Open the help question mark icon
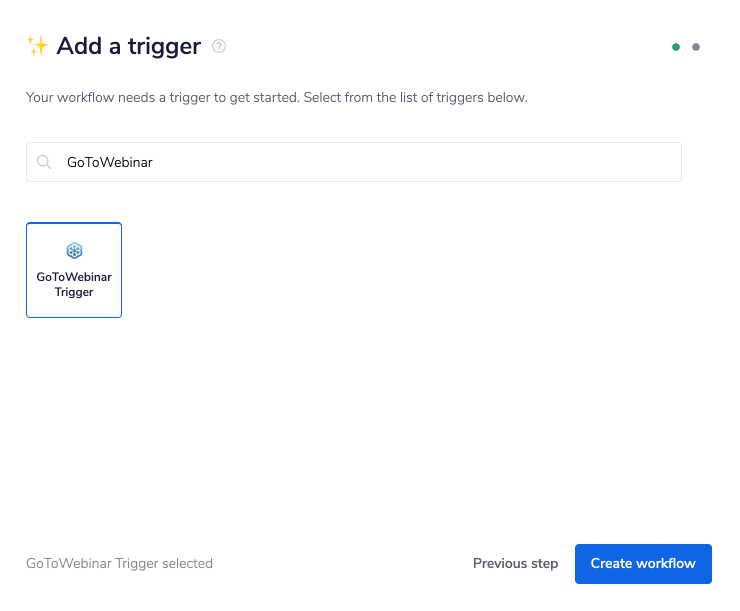Screen dimensions: 740x611 pos(220,46)
